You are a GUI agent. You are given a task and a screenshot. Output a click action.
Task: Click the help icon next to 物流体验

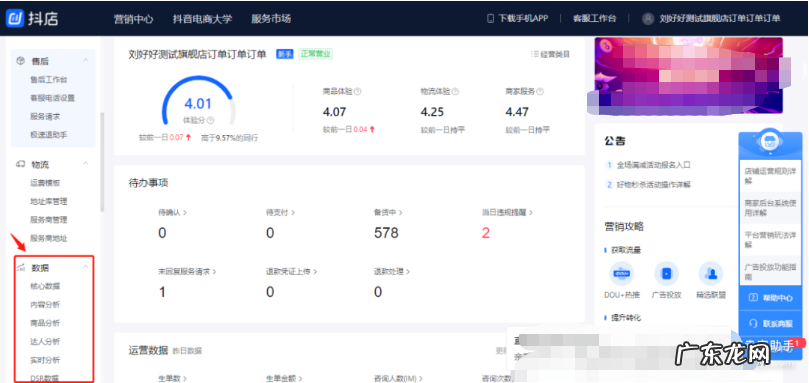[455, 91]
